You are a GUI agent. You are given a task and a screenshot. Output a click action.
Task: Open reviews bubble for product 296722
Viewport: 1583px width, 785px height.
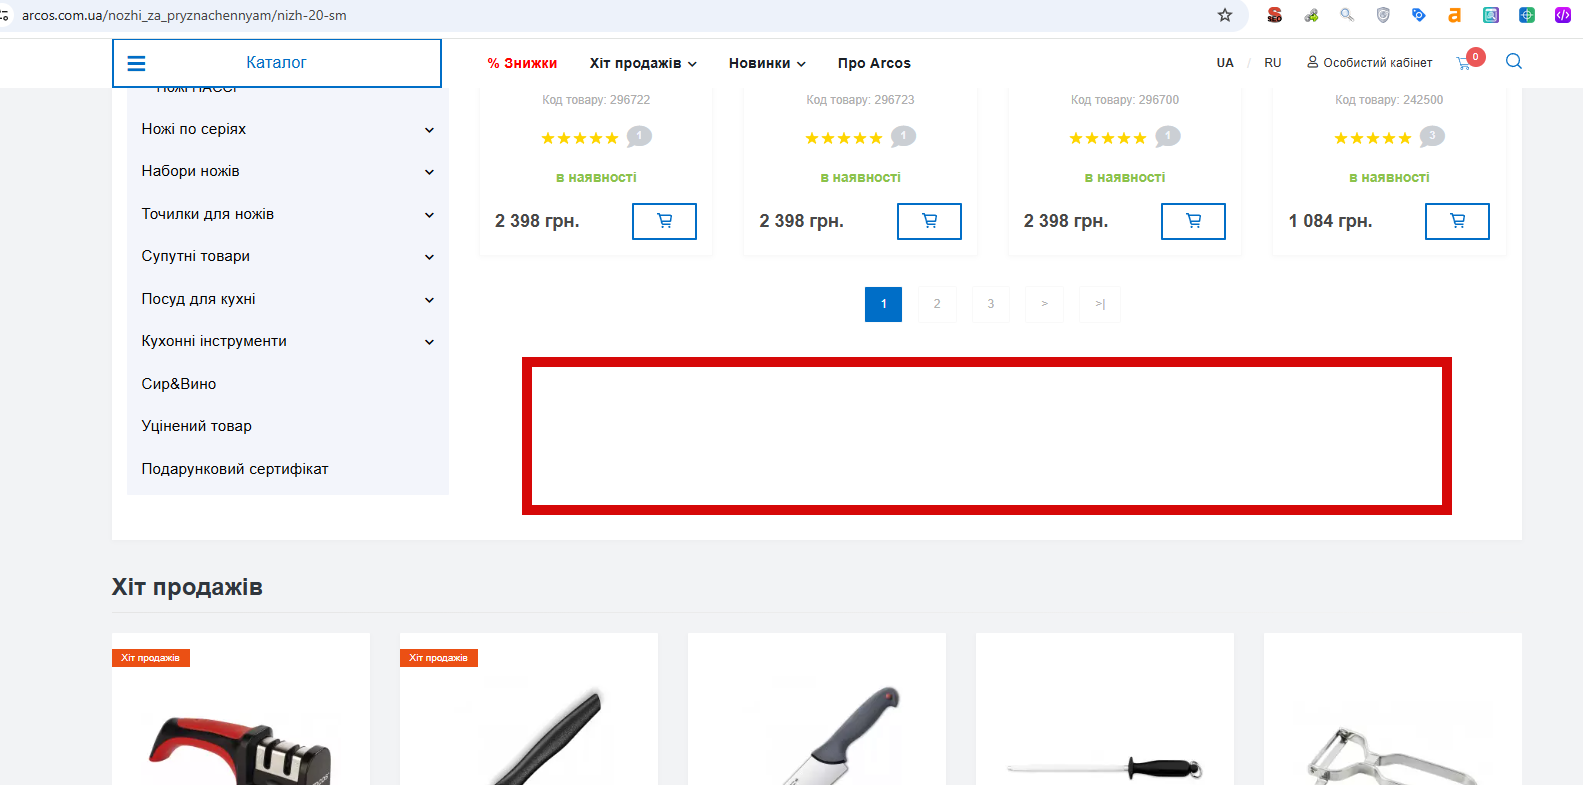(639, 136)
